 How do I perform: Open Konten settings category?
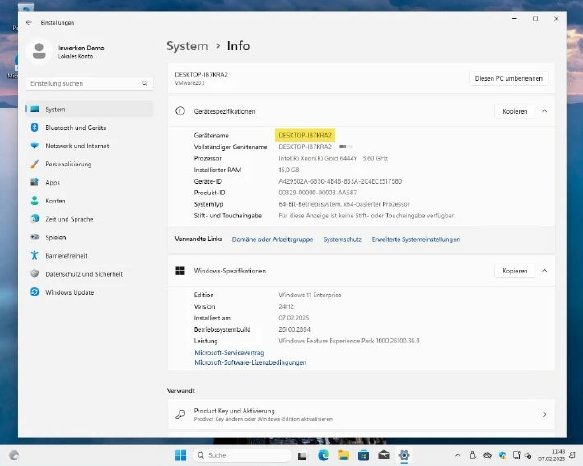click(89, 201)
